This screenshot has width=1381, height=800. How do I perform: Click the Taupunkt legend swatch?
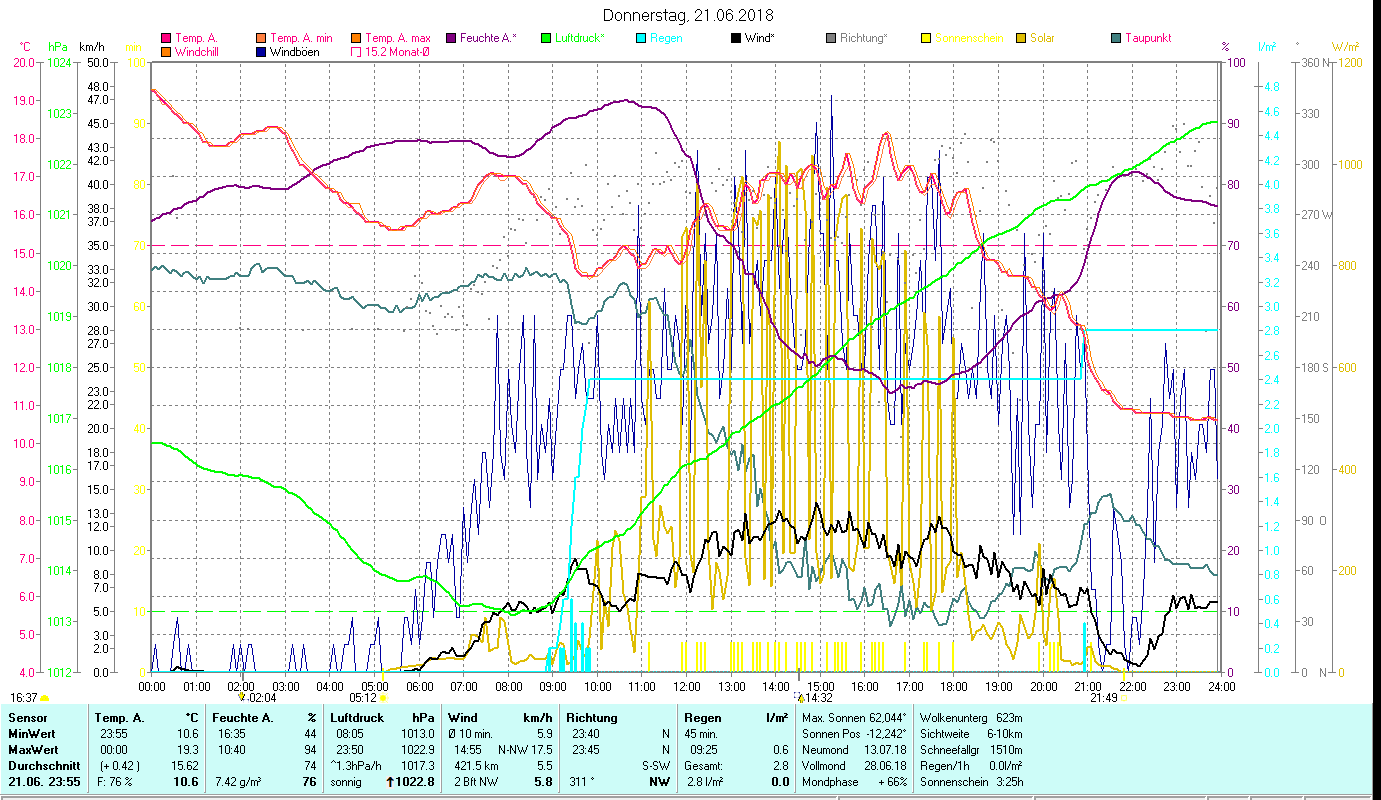click(1116, 39)
